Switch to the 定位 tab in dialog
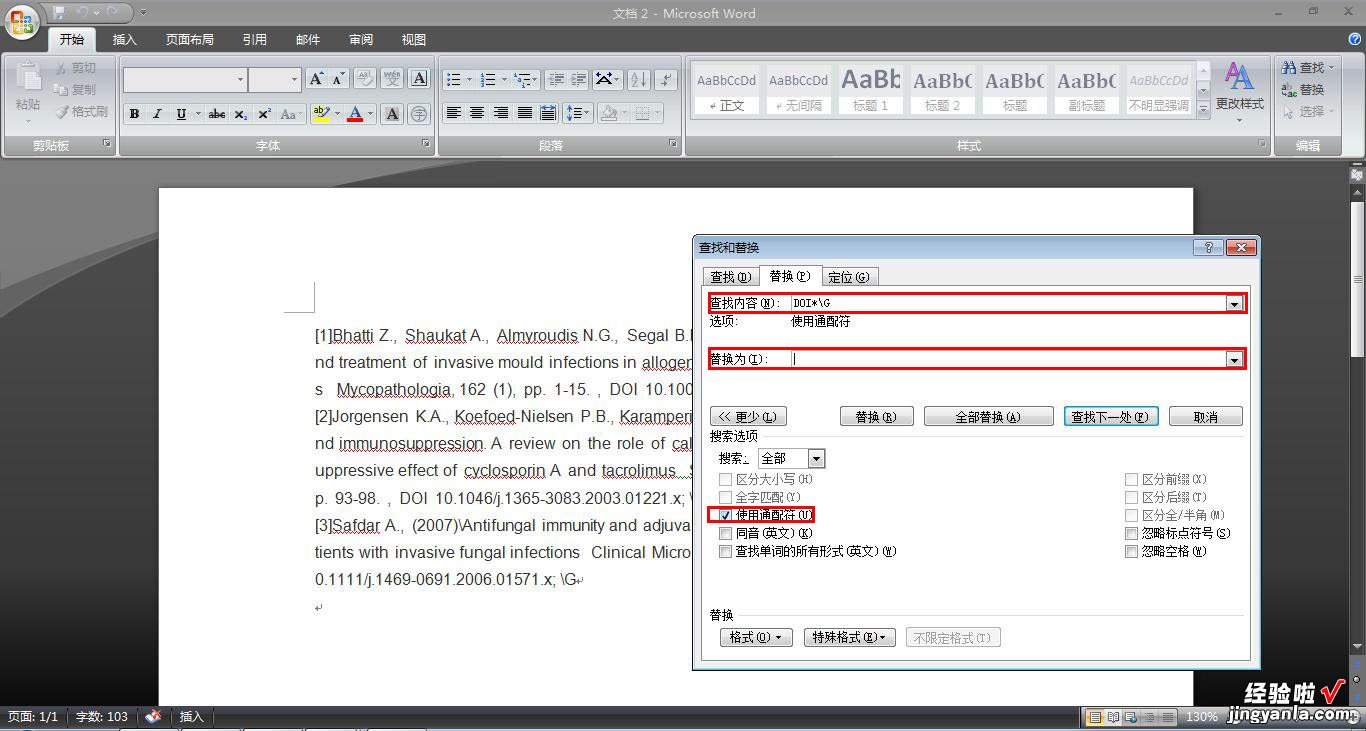This screenshot has height=731, width=1366. pyautogui.click(x=849, y=277)
